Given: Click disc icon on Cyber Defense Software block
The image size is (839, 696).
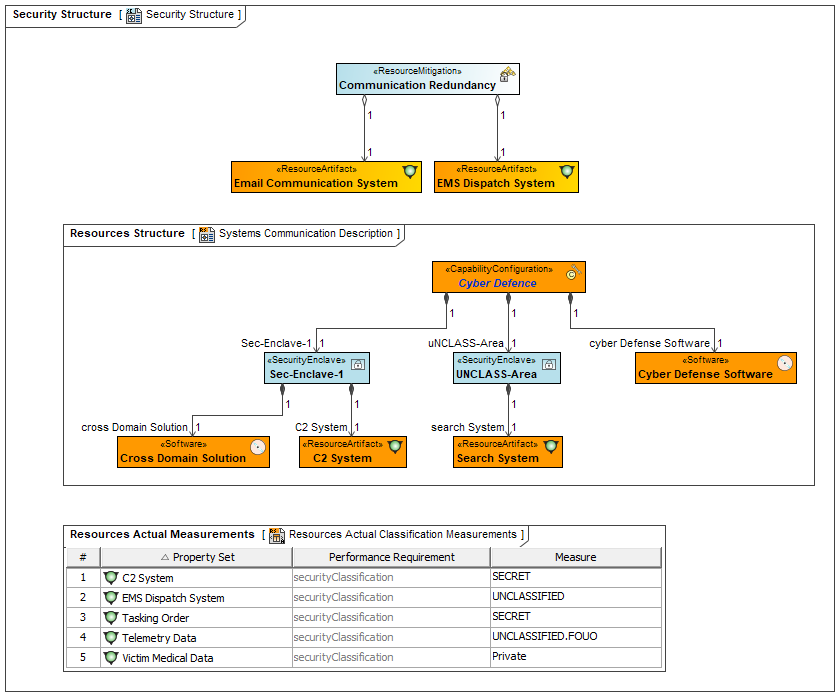Looking at the screenshot, I should coord(784,363).
